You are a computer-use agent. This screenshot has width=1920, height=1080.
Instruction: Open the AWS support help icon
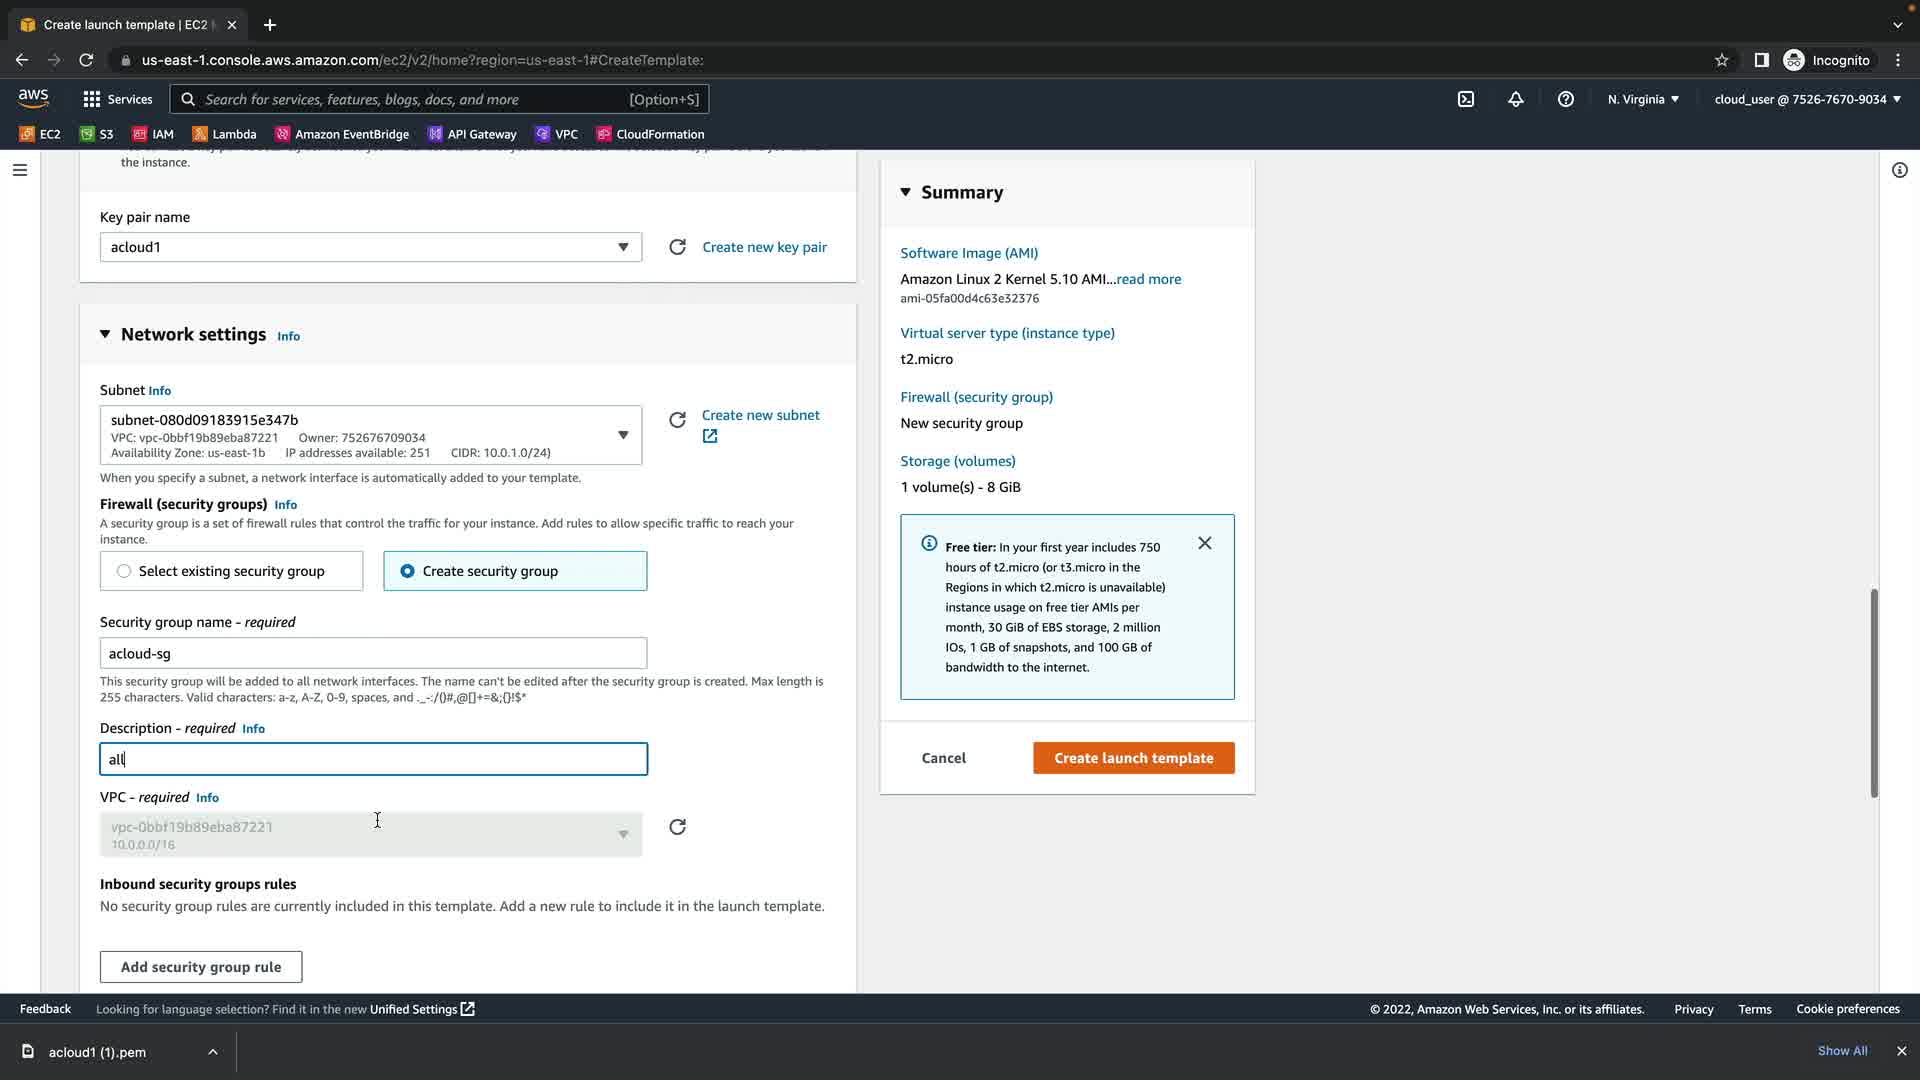(1566, 99)
